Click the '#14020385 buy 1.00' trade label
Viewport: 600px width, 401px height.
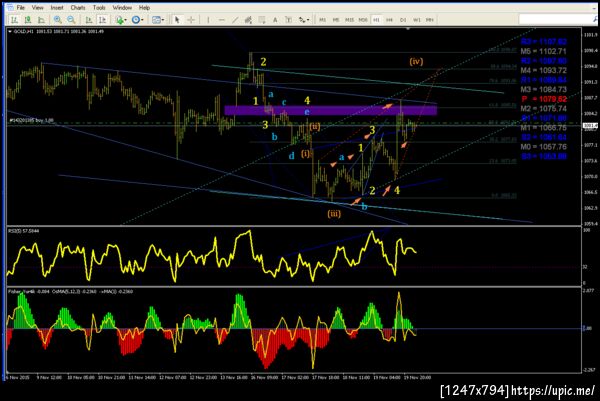(x=31, y=120)
